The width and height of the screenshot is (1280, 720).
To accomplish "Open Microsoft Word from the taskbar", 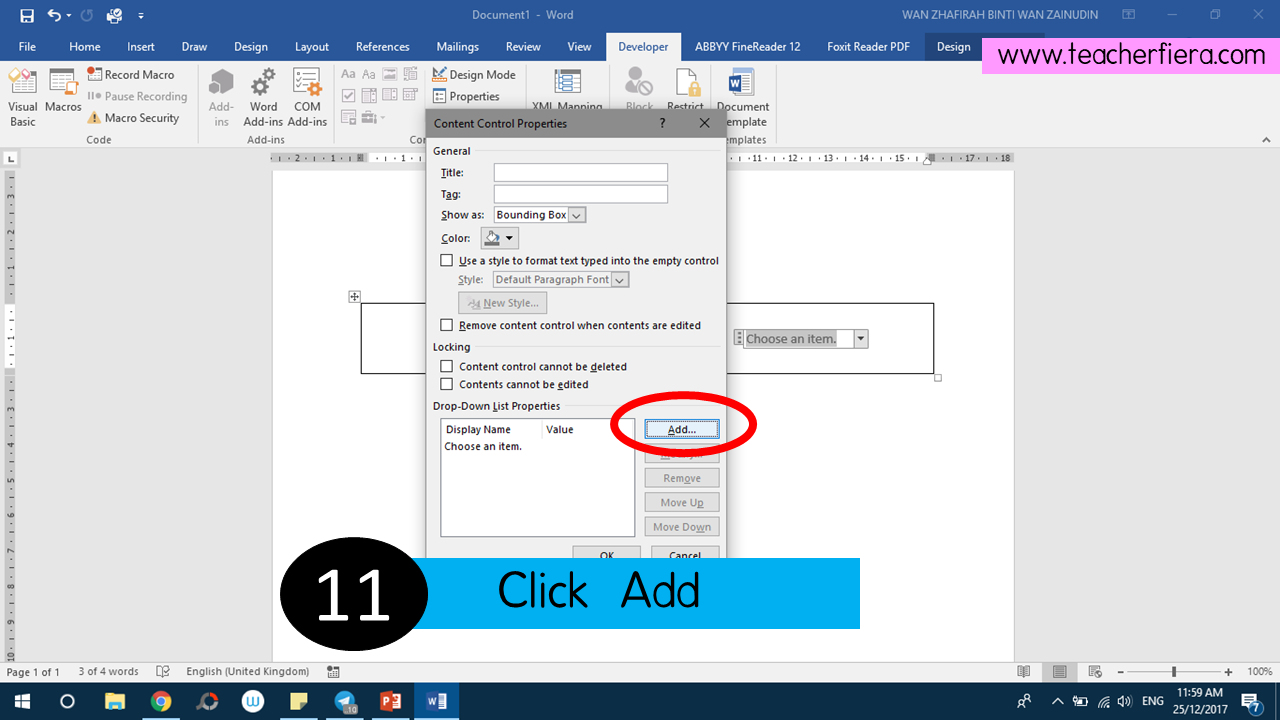I will (436, 701).
